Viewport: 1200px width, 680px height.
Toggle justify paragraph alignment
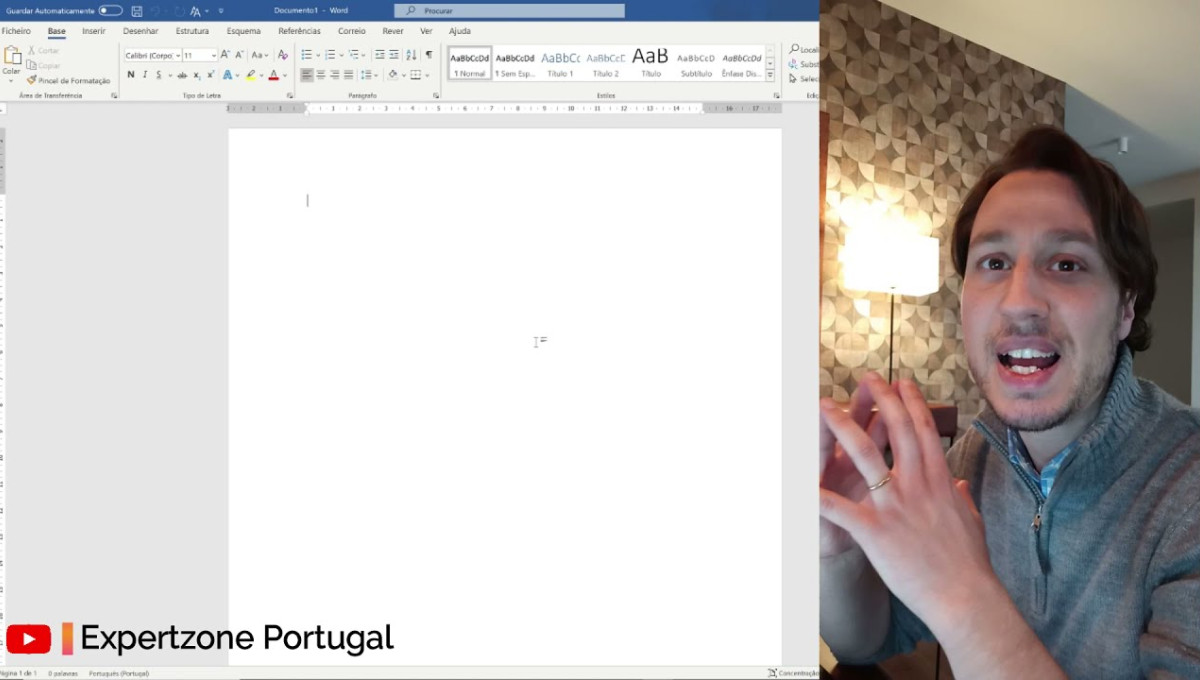coord(348,74)
